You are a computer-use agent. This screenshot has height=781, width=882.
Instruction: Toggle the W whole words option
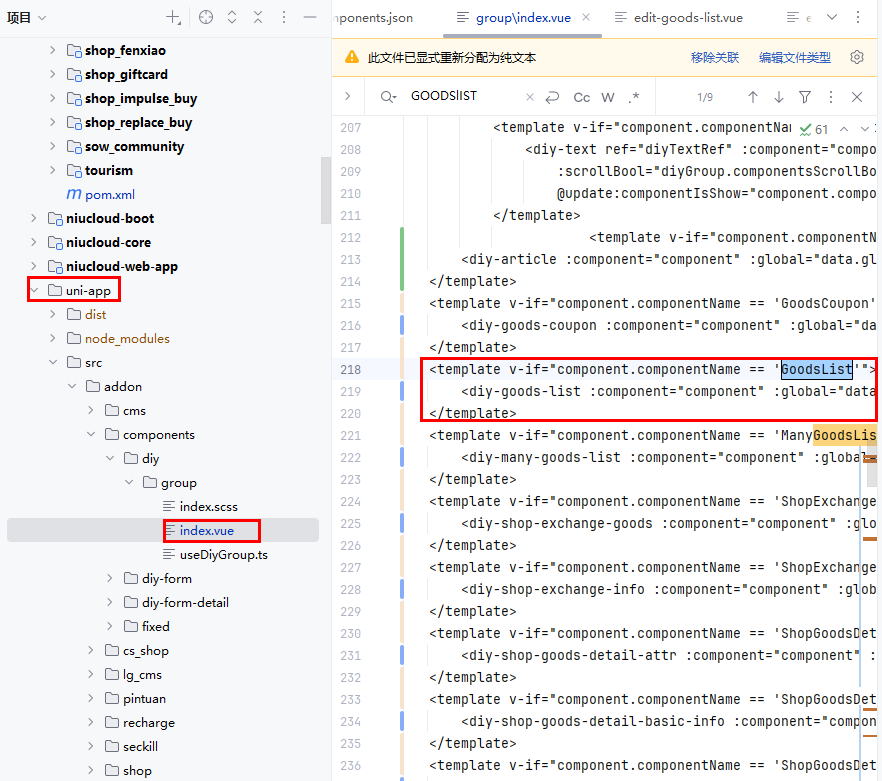pyautogui.click(x=608, y=97)
